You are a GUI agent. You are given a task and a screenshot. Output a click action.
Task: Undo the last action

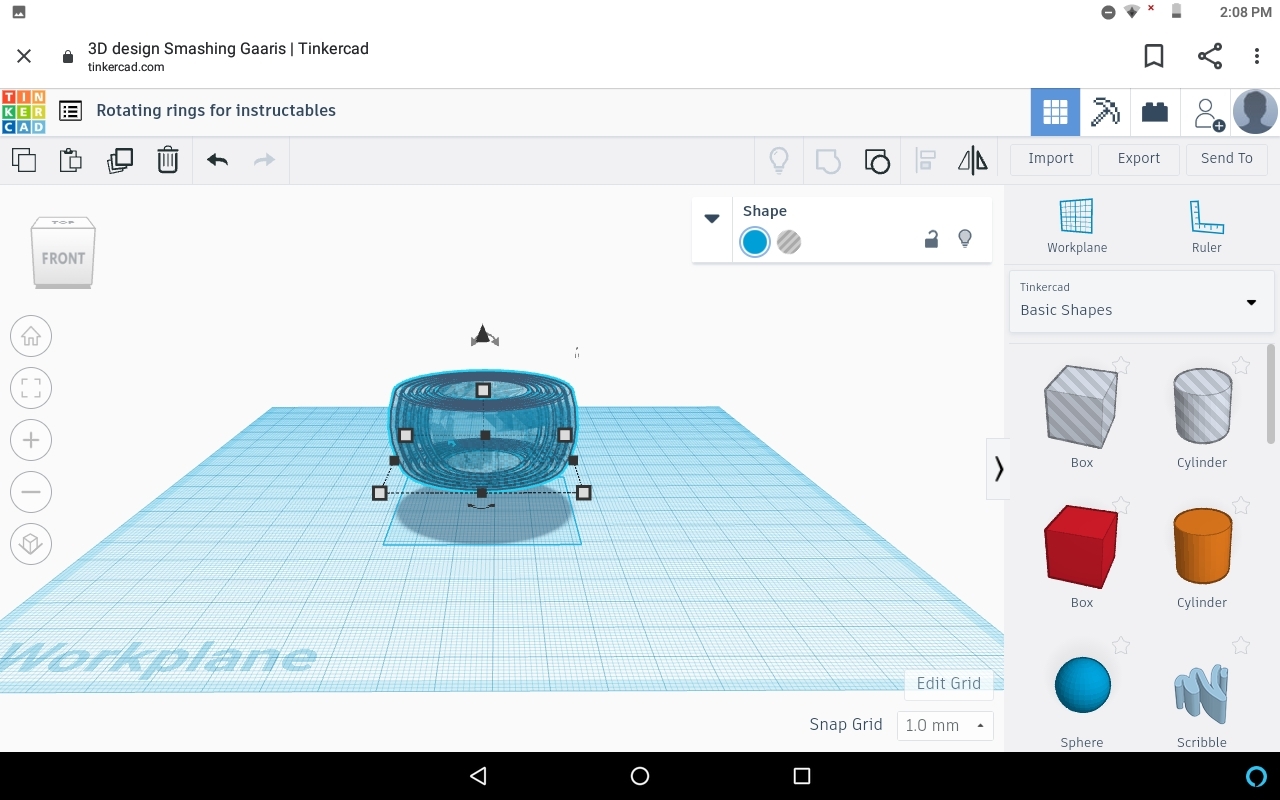point(217,160)
